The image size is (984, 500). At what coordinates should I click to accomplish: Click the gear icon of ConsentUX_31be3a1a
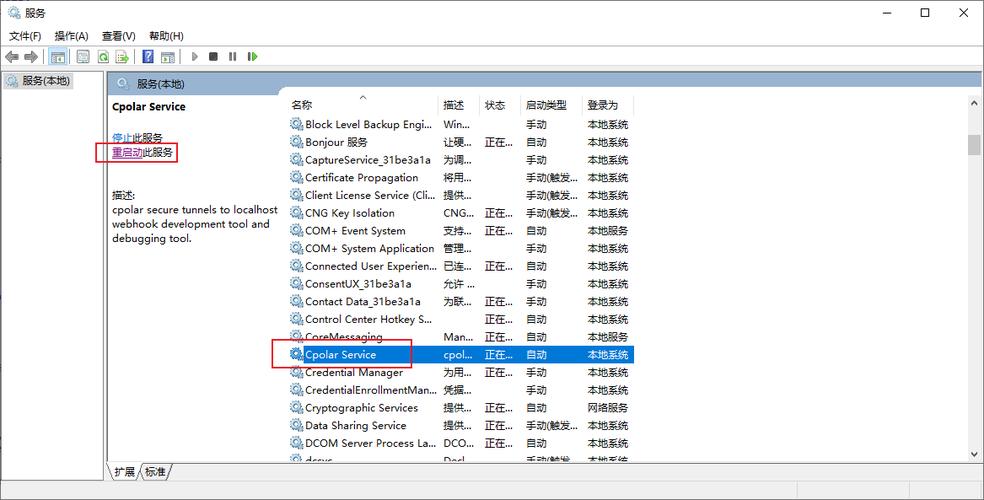296,284
